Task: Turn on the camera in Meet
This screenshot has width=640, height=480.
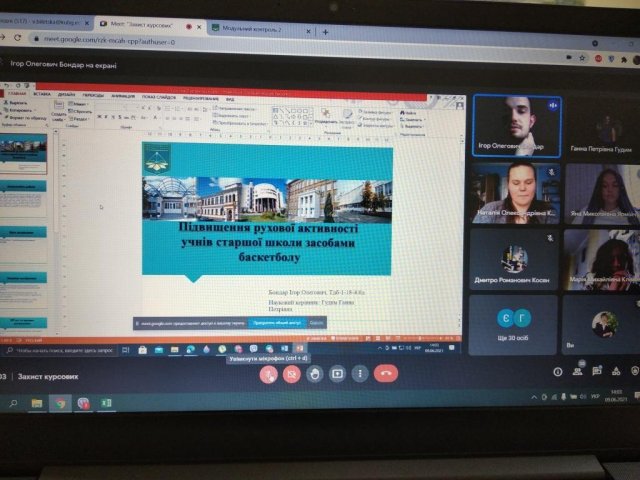Action: coord(291,373)
